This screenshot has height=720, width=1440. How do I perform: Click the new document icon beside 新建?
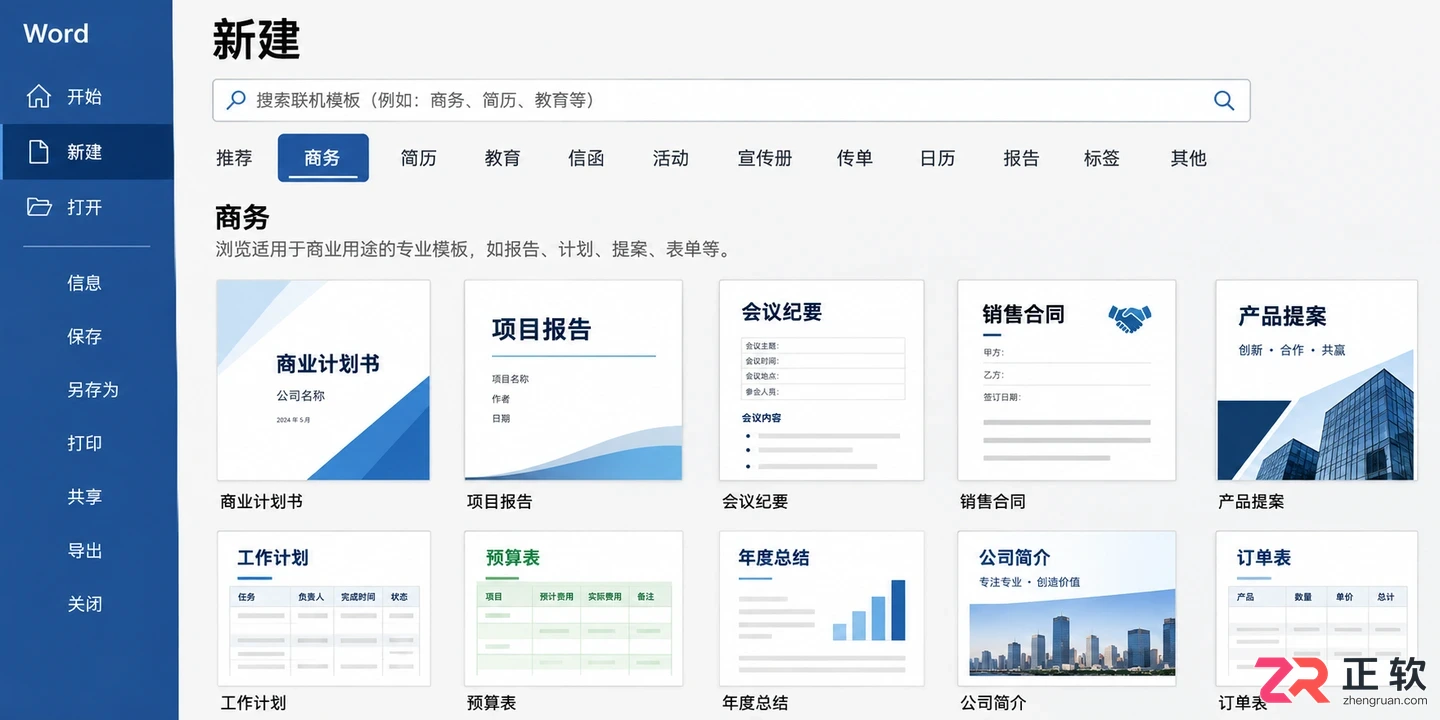(39, 152)
